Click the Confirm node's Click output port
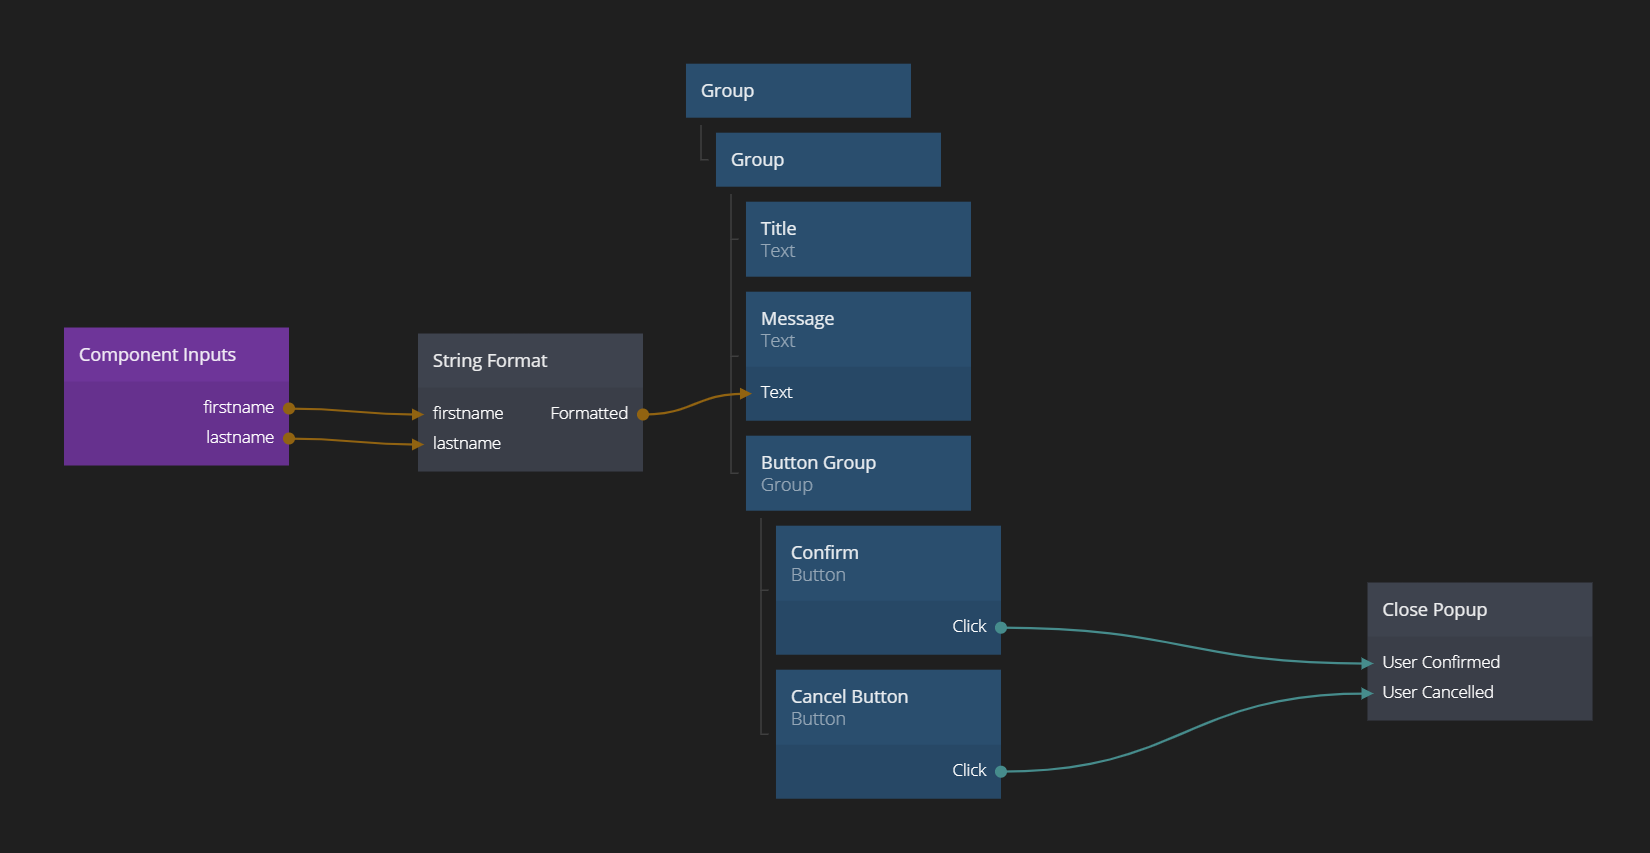The image size is (1650, 853). point(1001,628)
